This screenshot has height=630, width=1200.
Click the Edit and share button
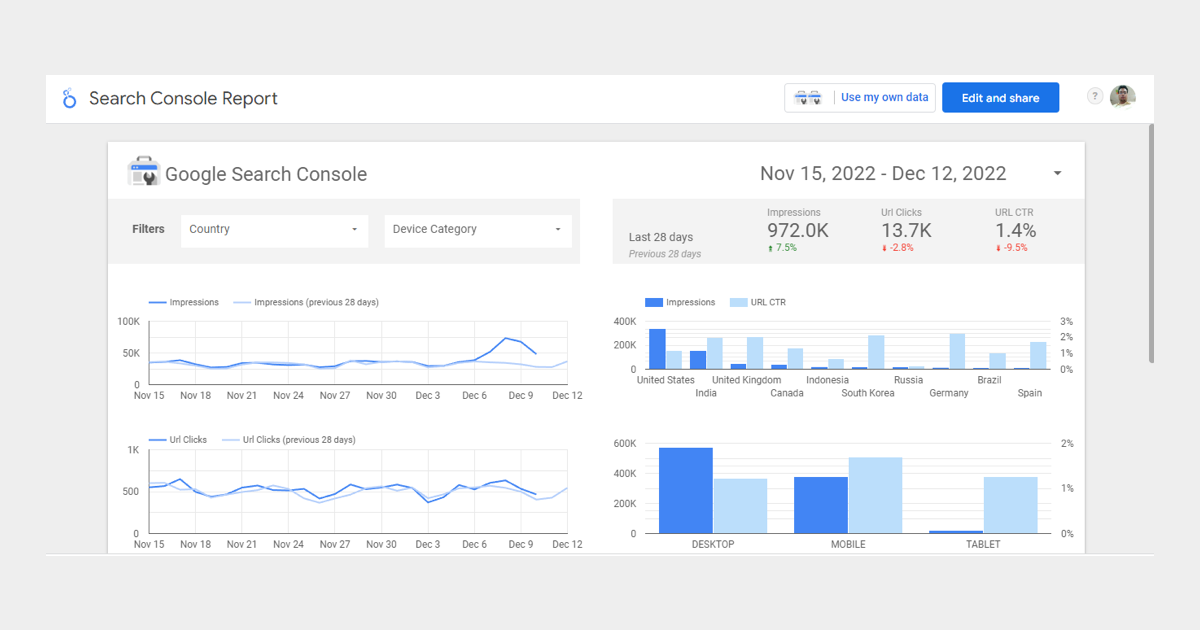tap(1000, 98)
